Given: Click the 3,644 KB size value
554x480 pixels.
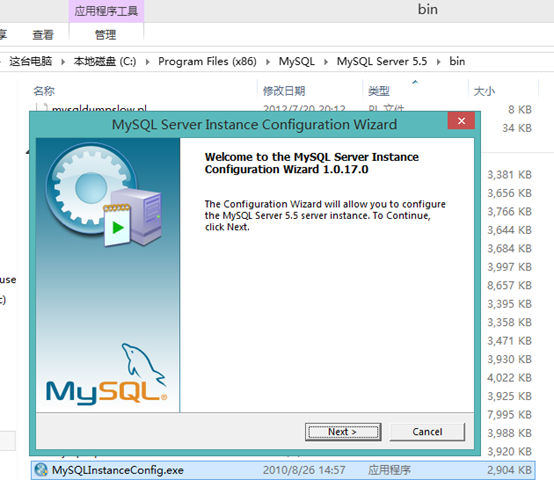Looking at the screenshot, I should click(x=509, y=230).
